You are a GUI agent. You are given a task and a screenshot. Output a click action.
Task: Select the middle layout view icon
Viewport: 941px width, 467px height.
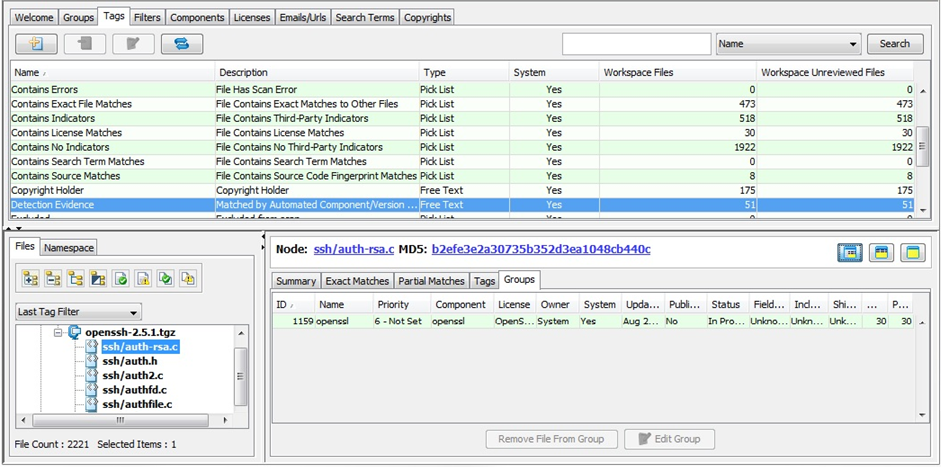[x=881, y=253]
